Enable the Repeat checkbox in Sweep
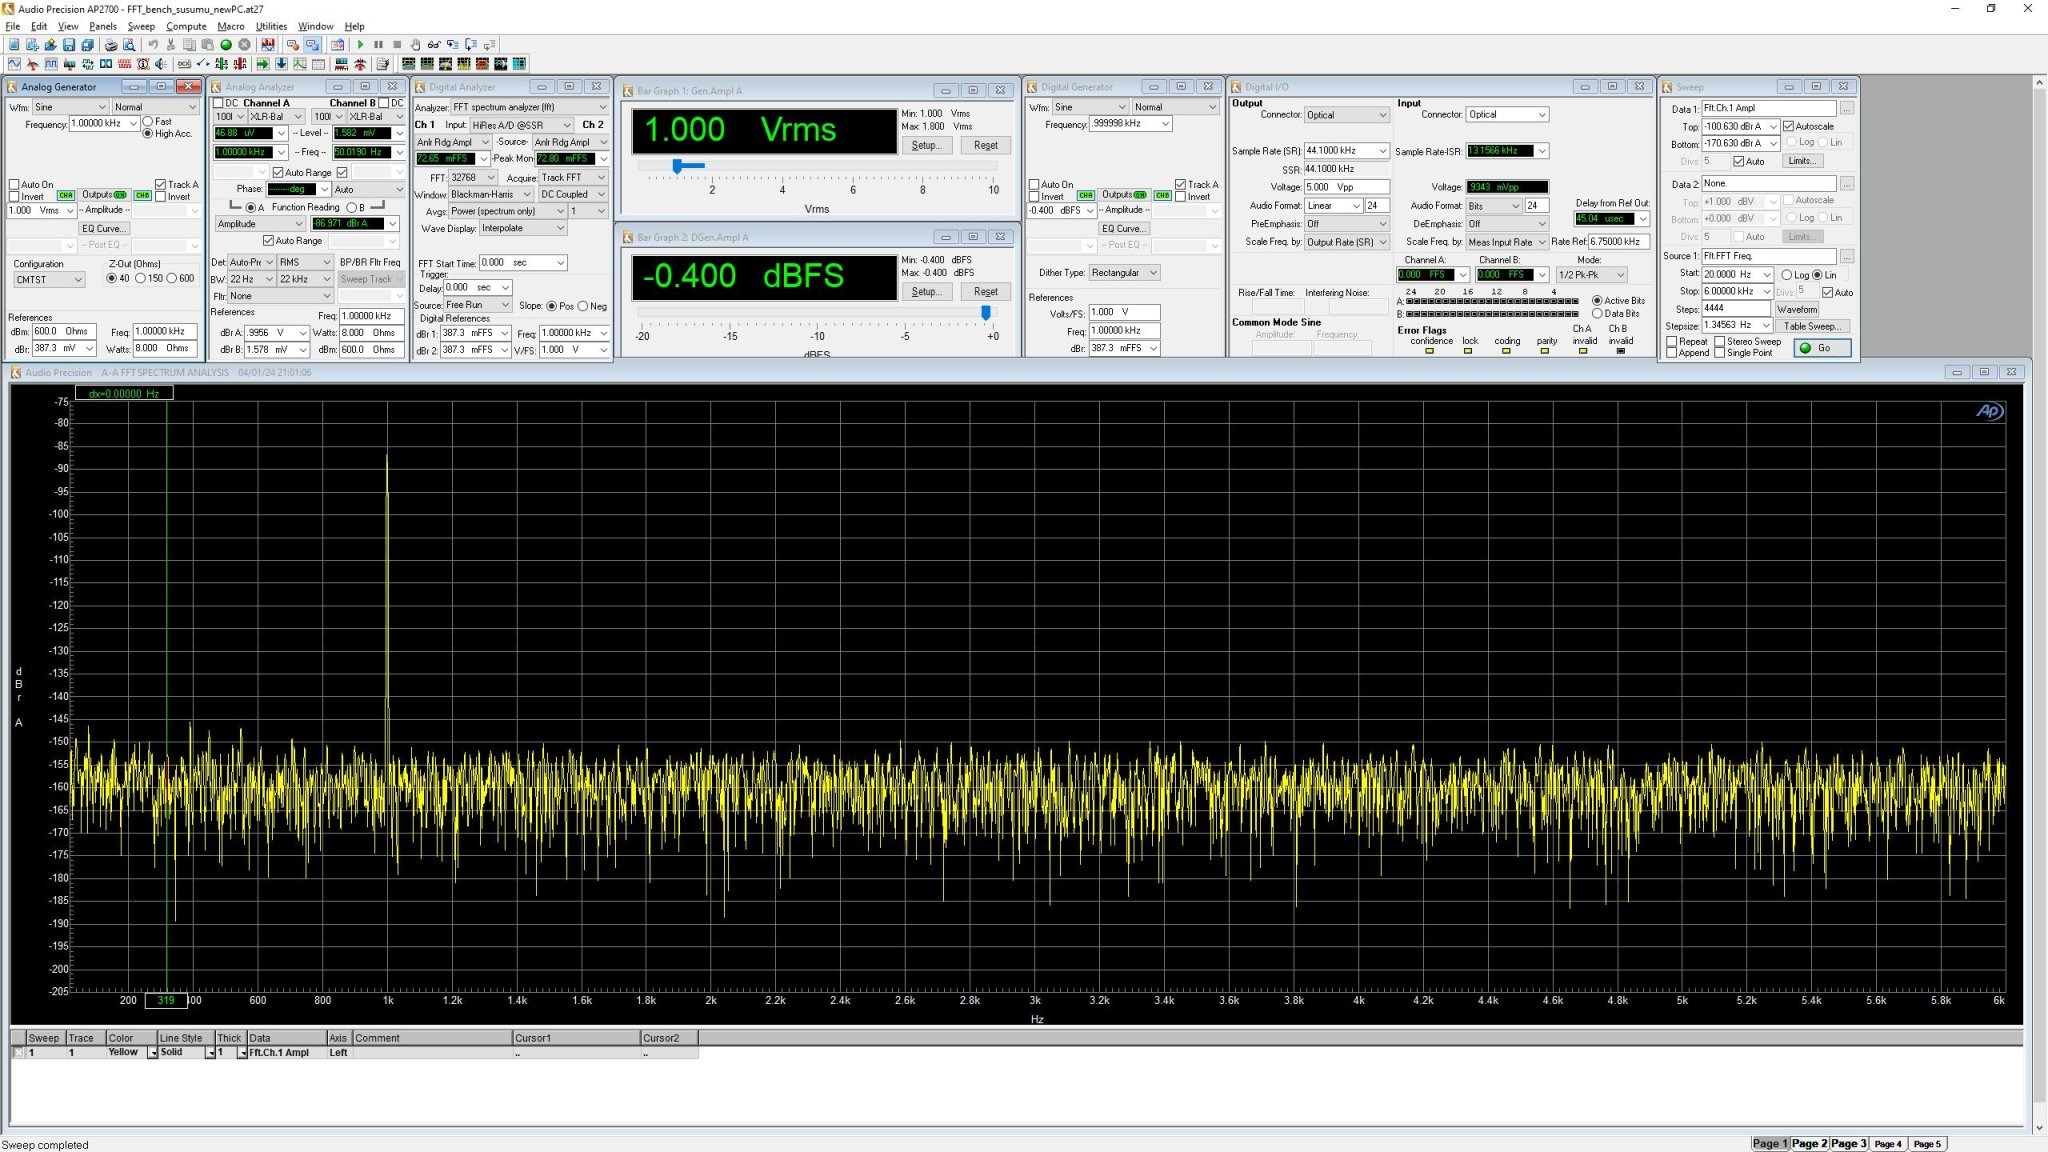The width and height of the screenshot is (2048, 1152). click(x=1671, y=341)
